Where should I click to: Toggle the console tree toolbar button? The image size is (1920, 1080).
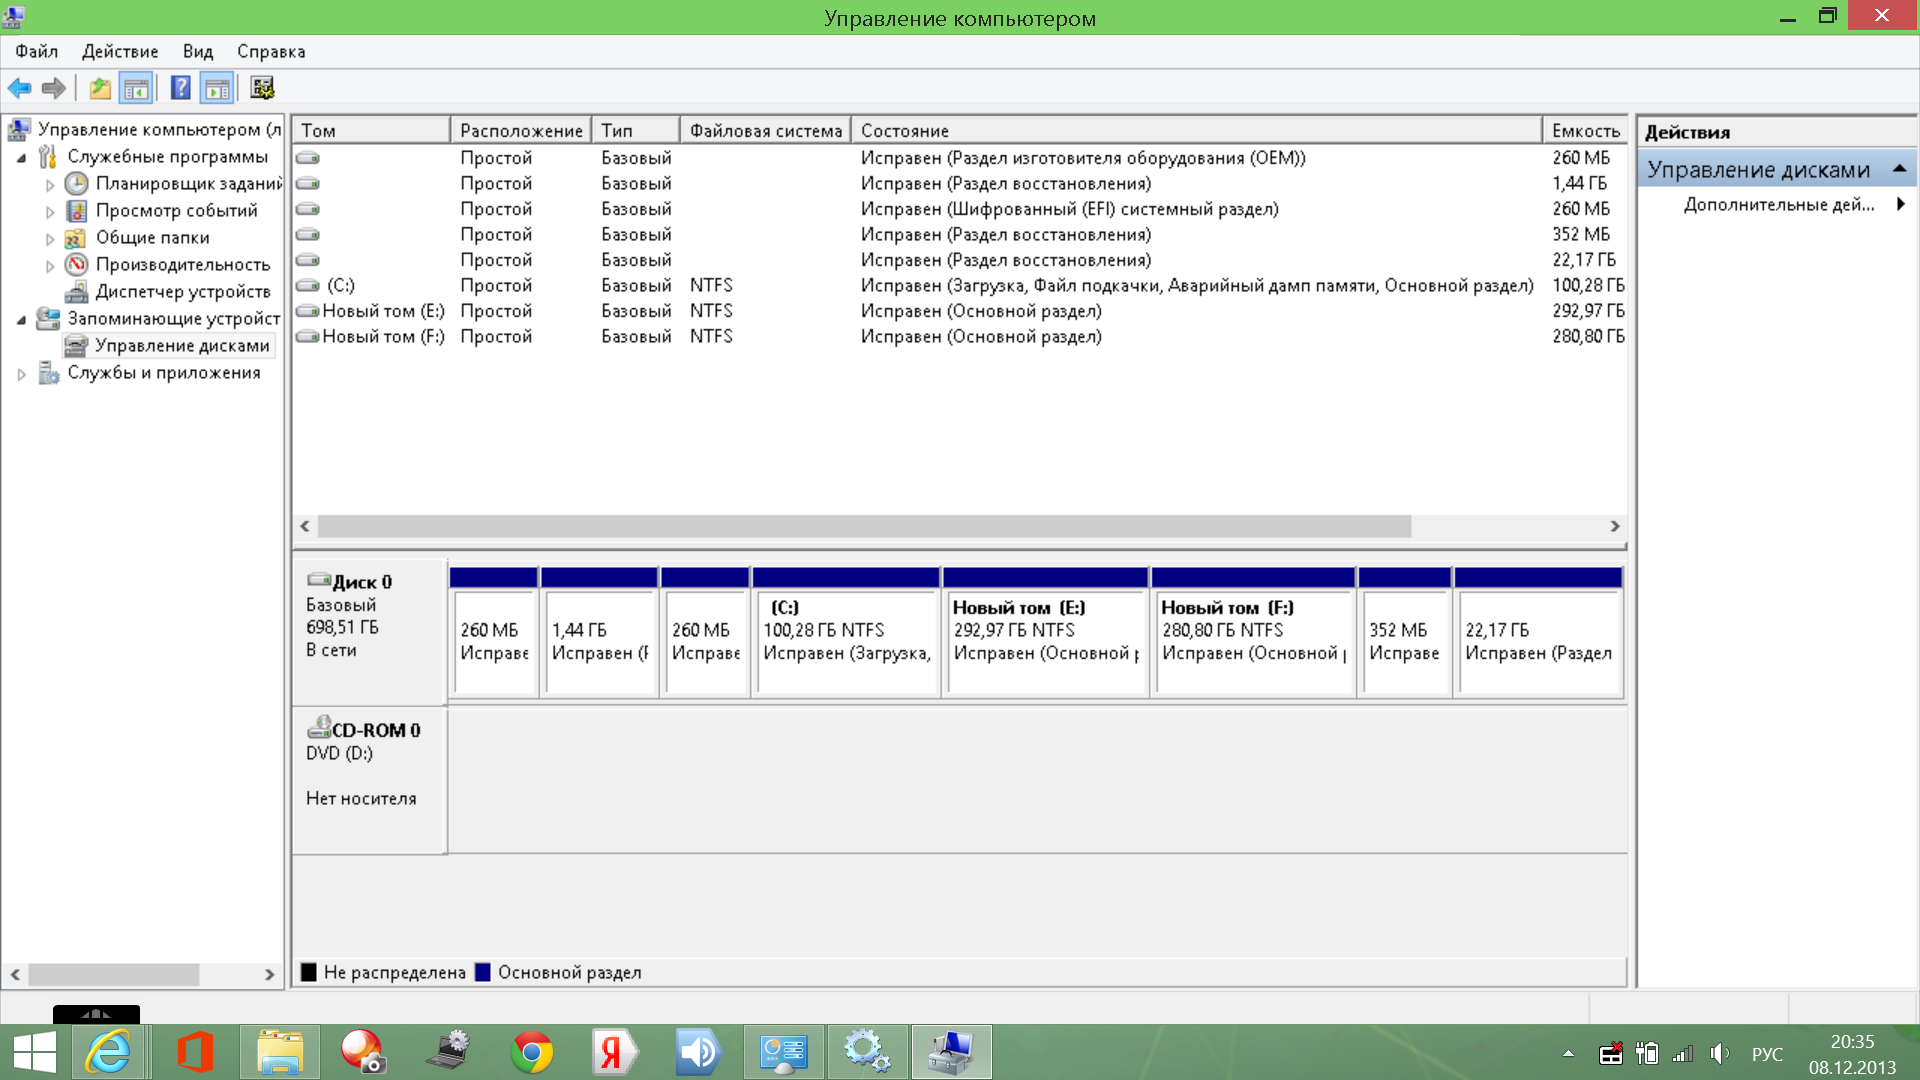[x=136, y=88]
